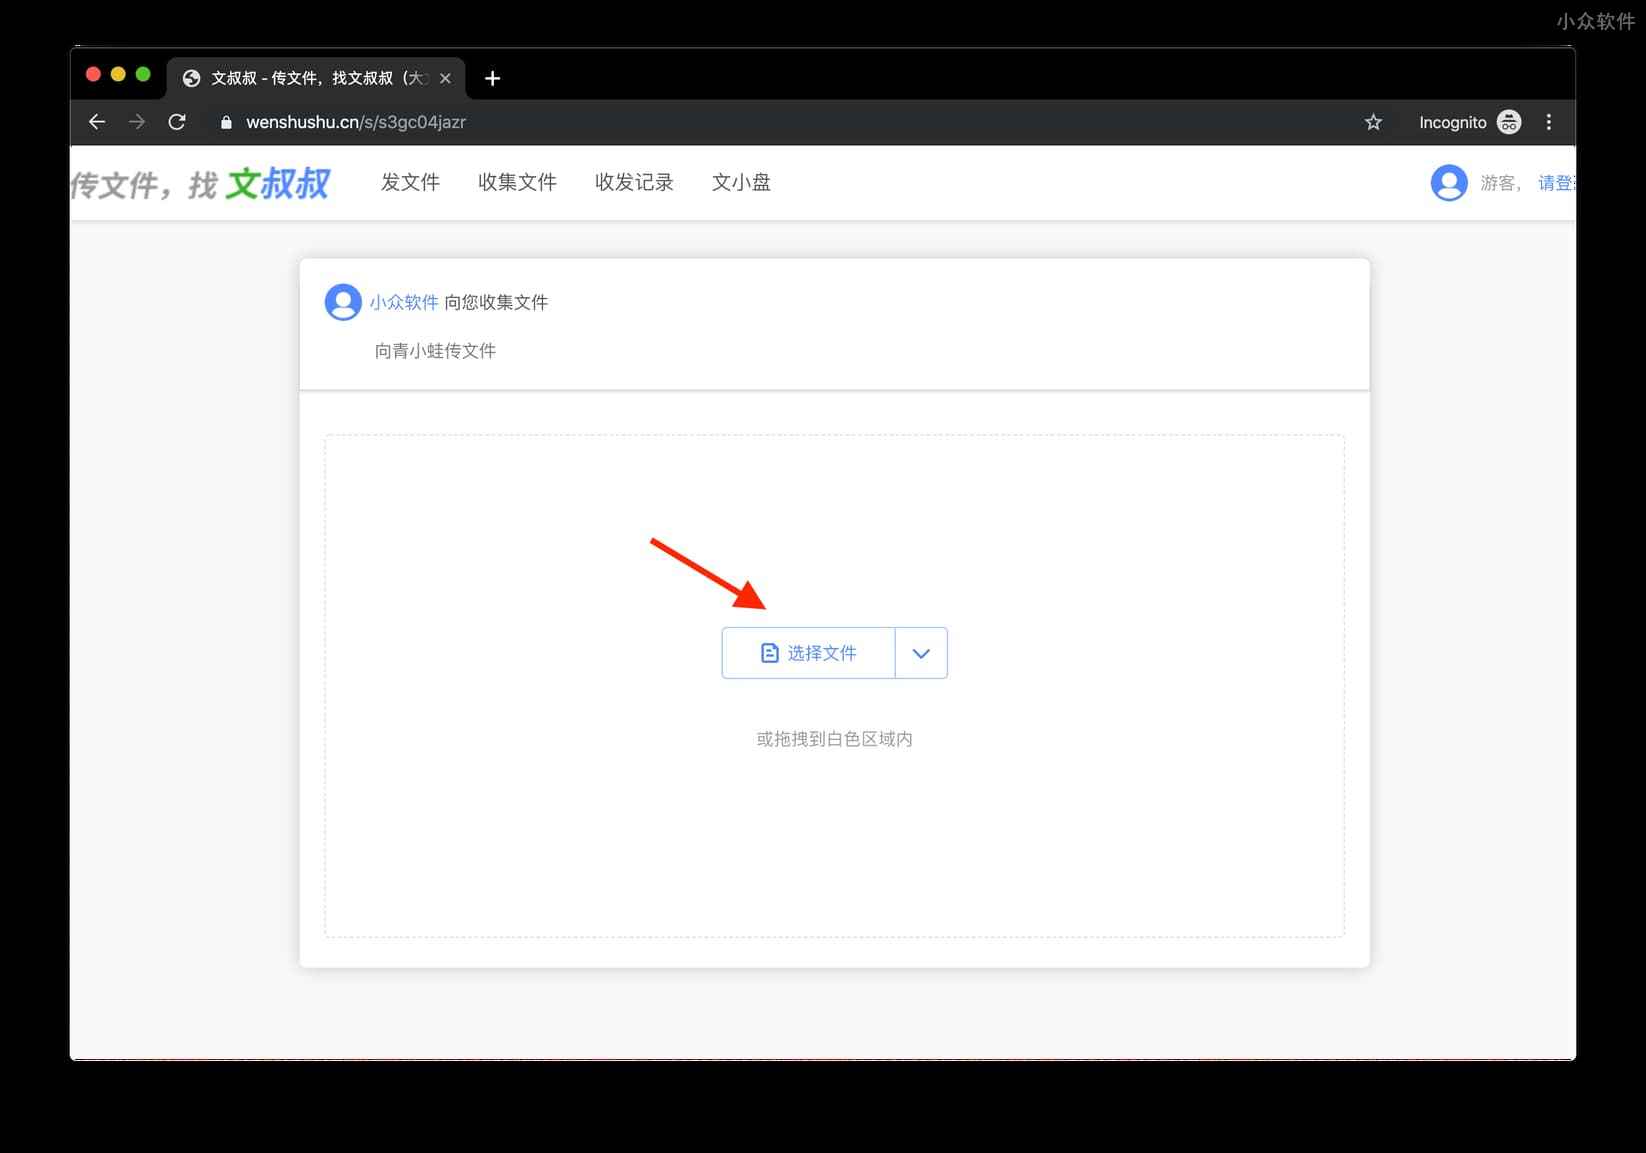The image size is (1646, 1153).
Task: Open the 收集文件 menu item
Action: point(517,182)
